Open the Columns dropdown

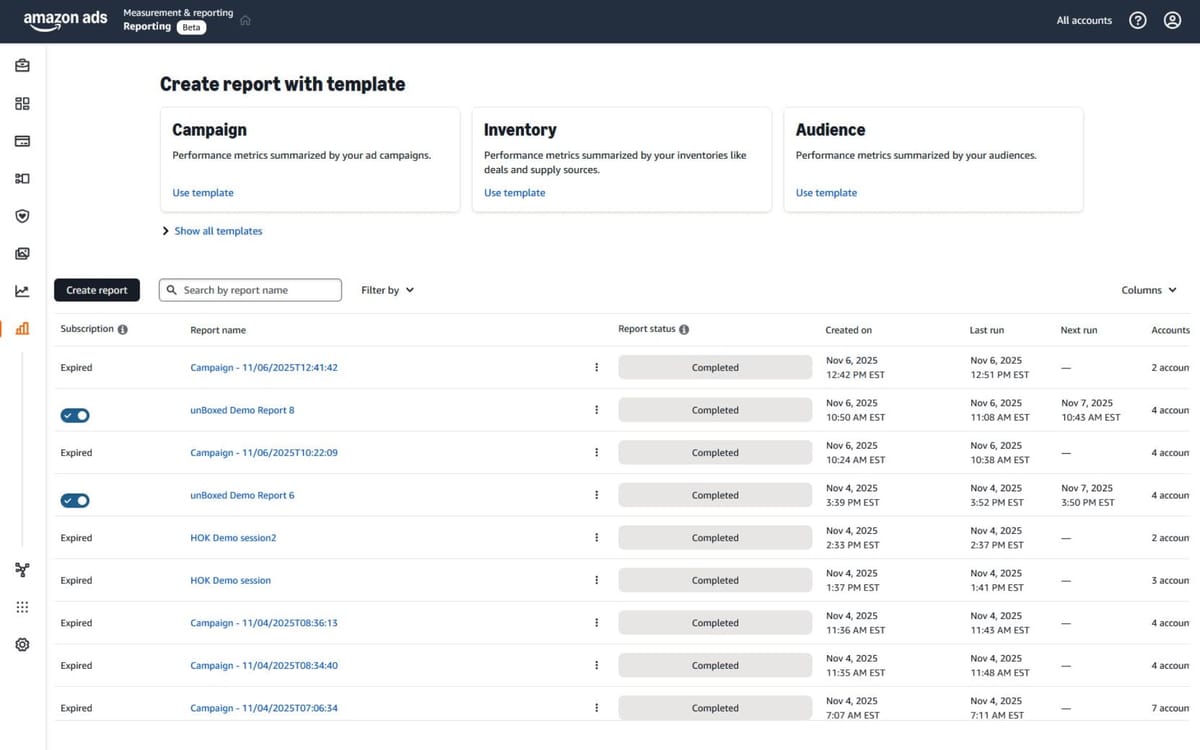pos(1147,290)
